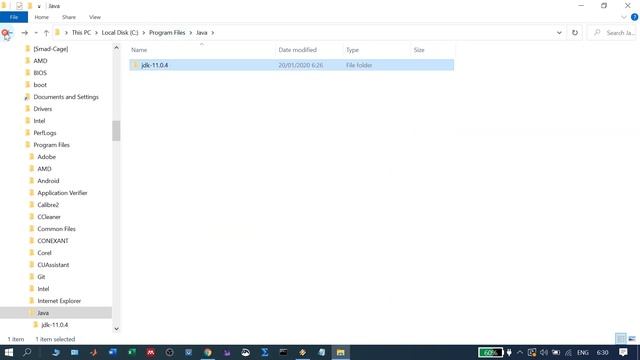Screen dimensions: 640x360
Task: Open Excel from the taskbar
Action: [x=131, y=352]
